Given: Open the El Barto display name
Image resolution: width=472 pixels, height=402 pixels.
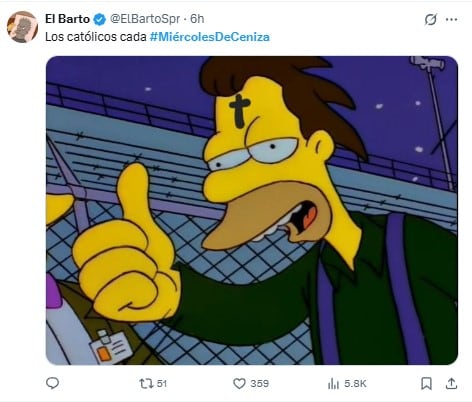Looking at the screenshot, I should pos(67,19).
